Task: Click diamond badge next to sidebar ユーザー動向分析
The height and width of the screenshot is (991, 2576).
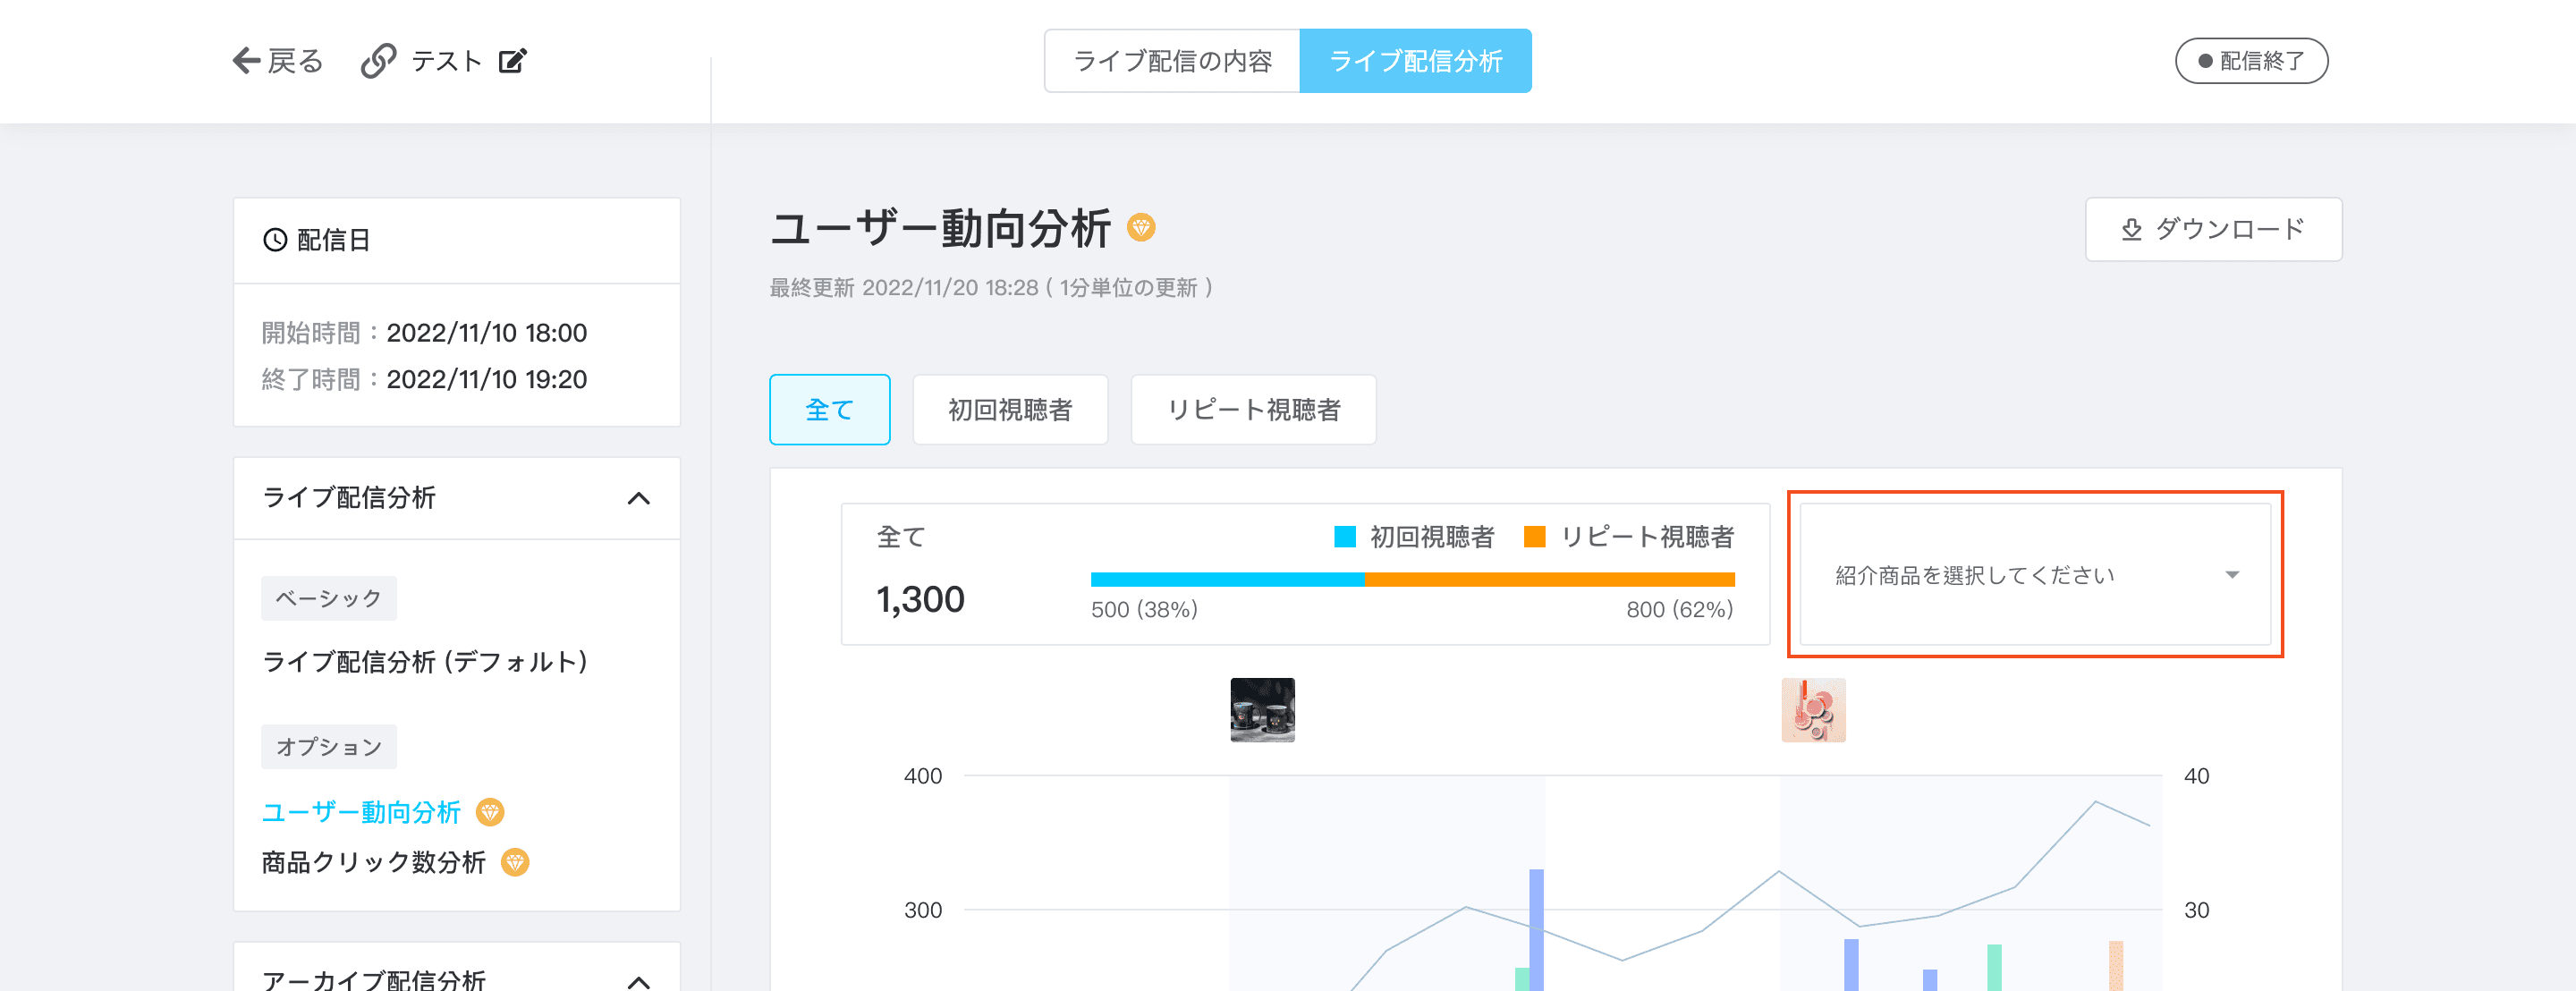Action: point(490,812)
